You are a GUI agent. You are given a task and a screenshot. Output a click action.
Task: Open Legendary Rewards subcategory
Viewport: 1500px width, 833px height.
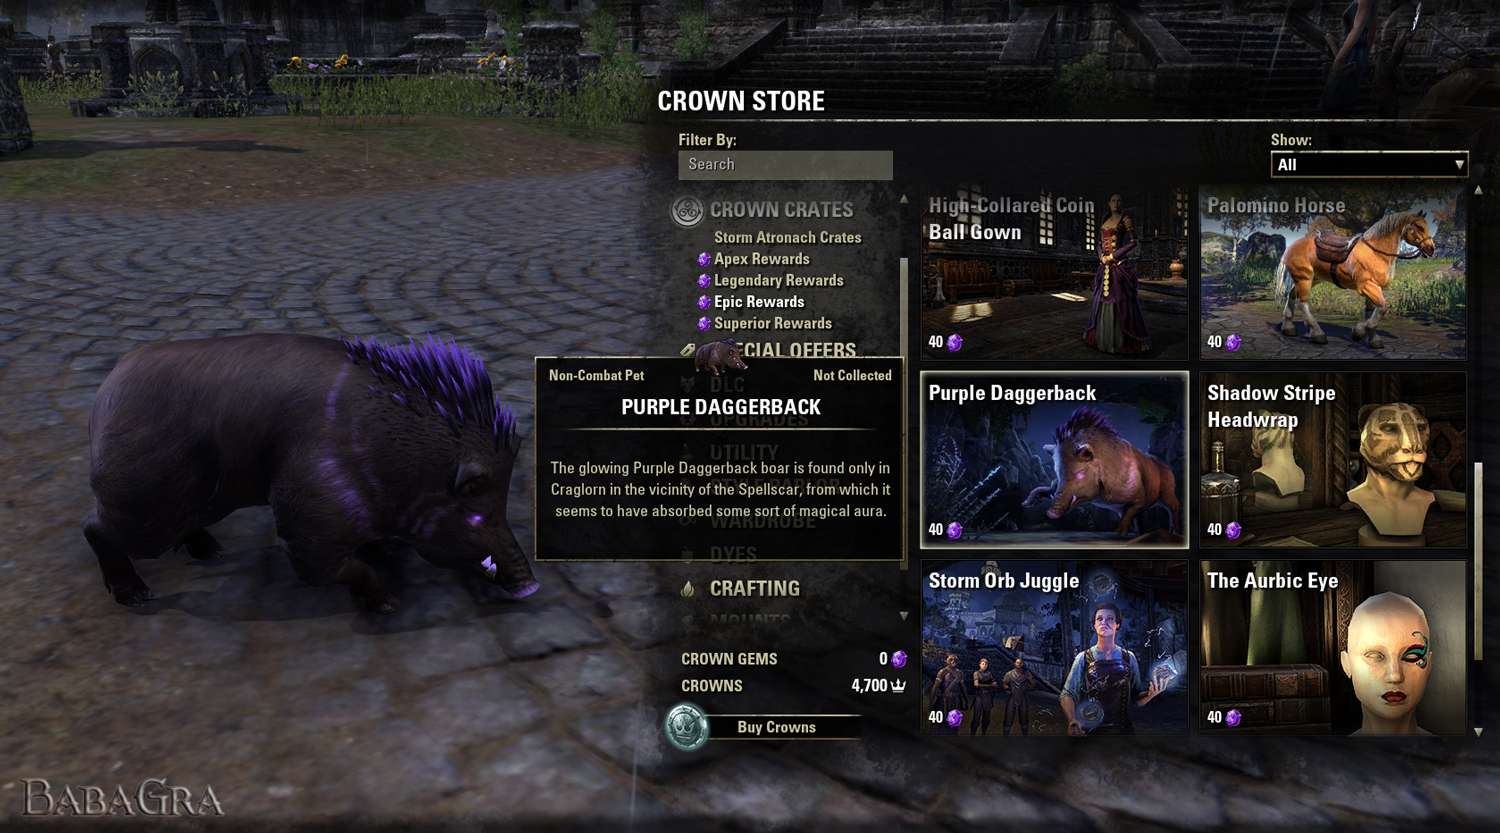click(778, 280)
